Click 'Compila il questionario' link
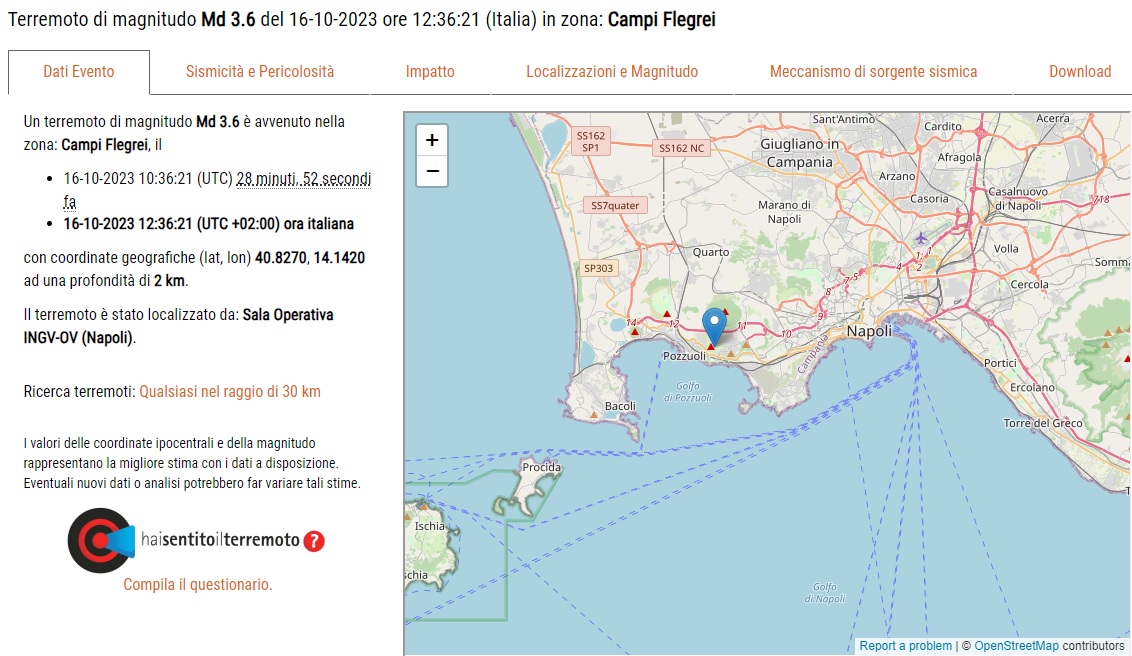The image size is (1132, 656). click(x=198, y=585)
